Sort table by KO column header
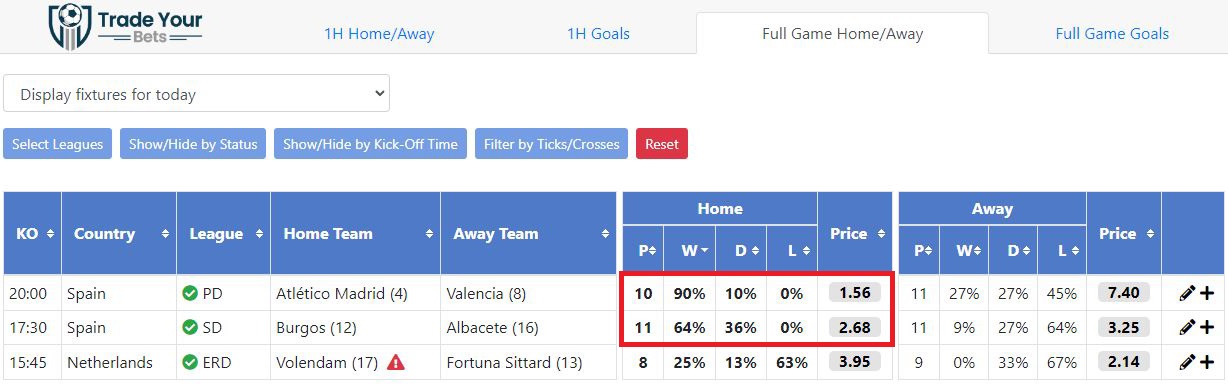This screenshot has width=1228, height=385. tap(33, 233)
